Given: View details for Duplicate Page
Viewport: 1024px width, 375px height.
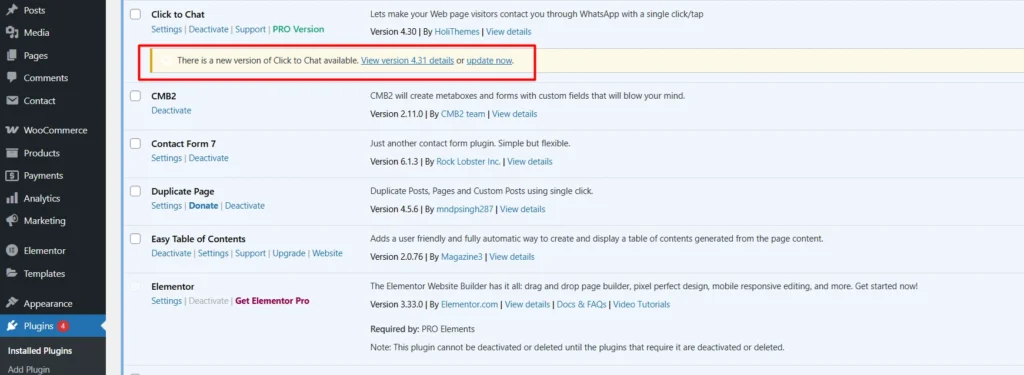Looking at the screenshot, I should click(x=522, y=209).
